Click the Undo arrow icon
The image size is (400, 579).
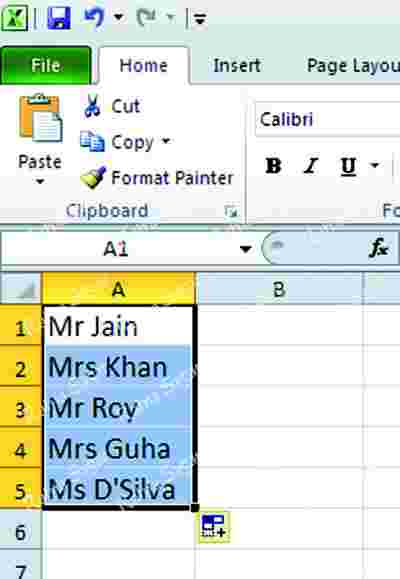(x=94, y=18)
